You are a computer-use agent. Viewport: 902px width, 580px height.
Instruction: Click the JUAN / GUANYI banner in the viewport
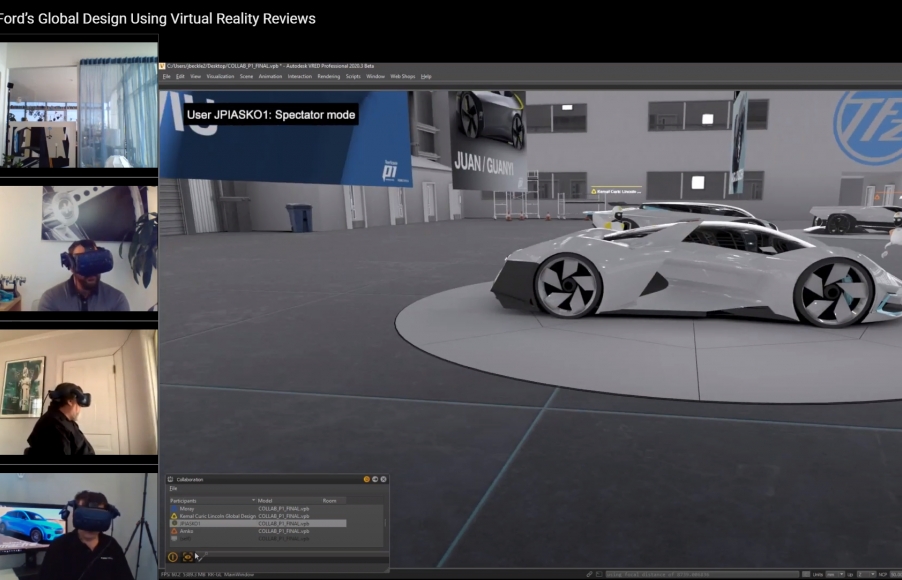tap(488, 140)
